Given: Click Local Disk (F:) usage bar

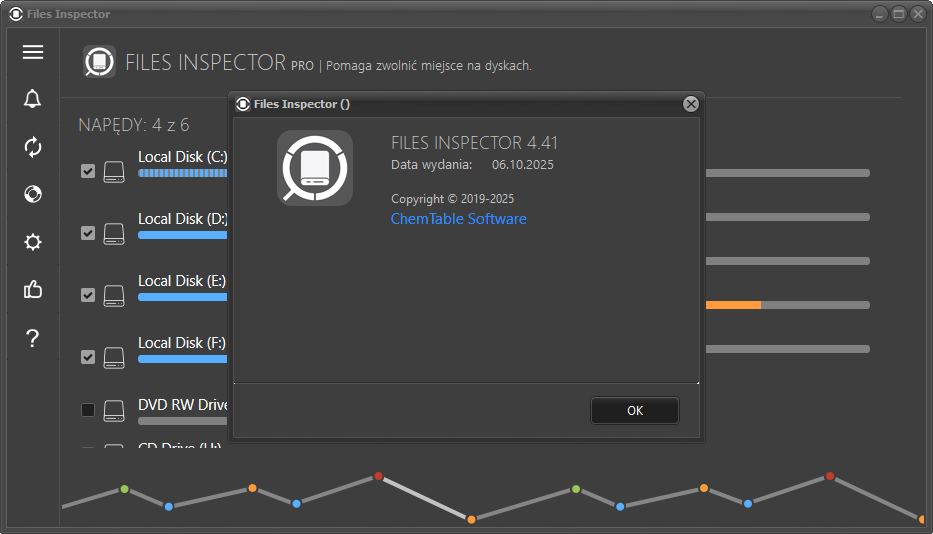Looking at the screenshot, I should click(183, 359).
